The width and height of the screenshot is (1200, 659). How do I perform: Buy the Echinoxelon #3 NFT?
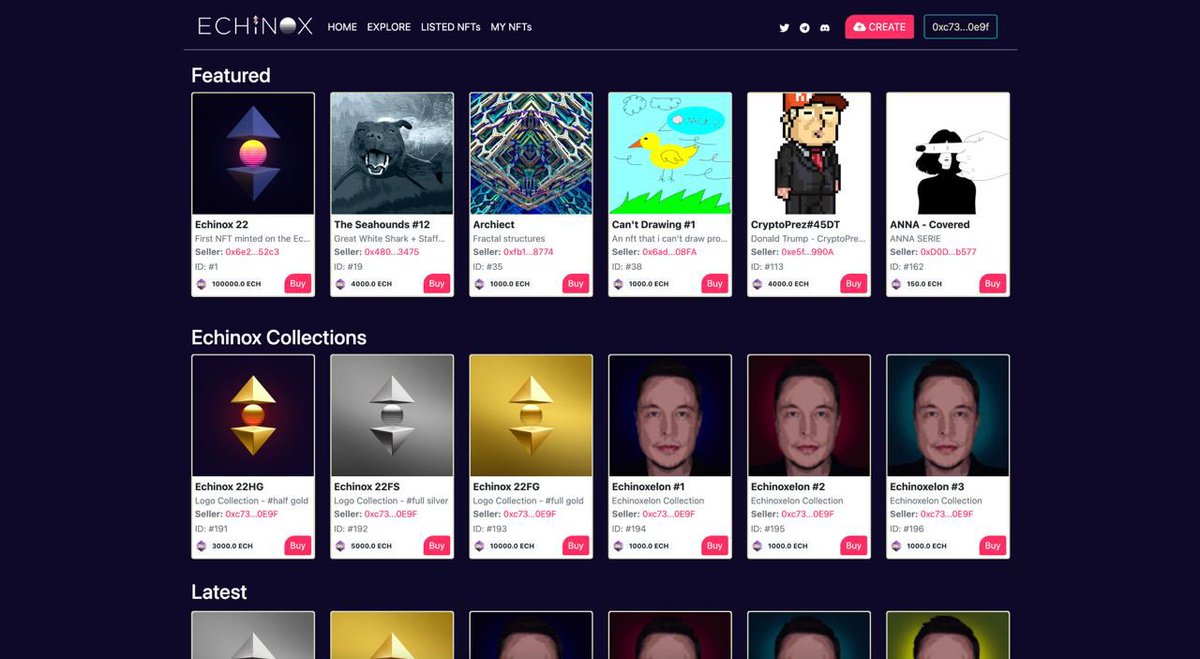coord(993,546)
